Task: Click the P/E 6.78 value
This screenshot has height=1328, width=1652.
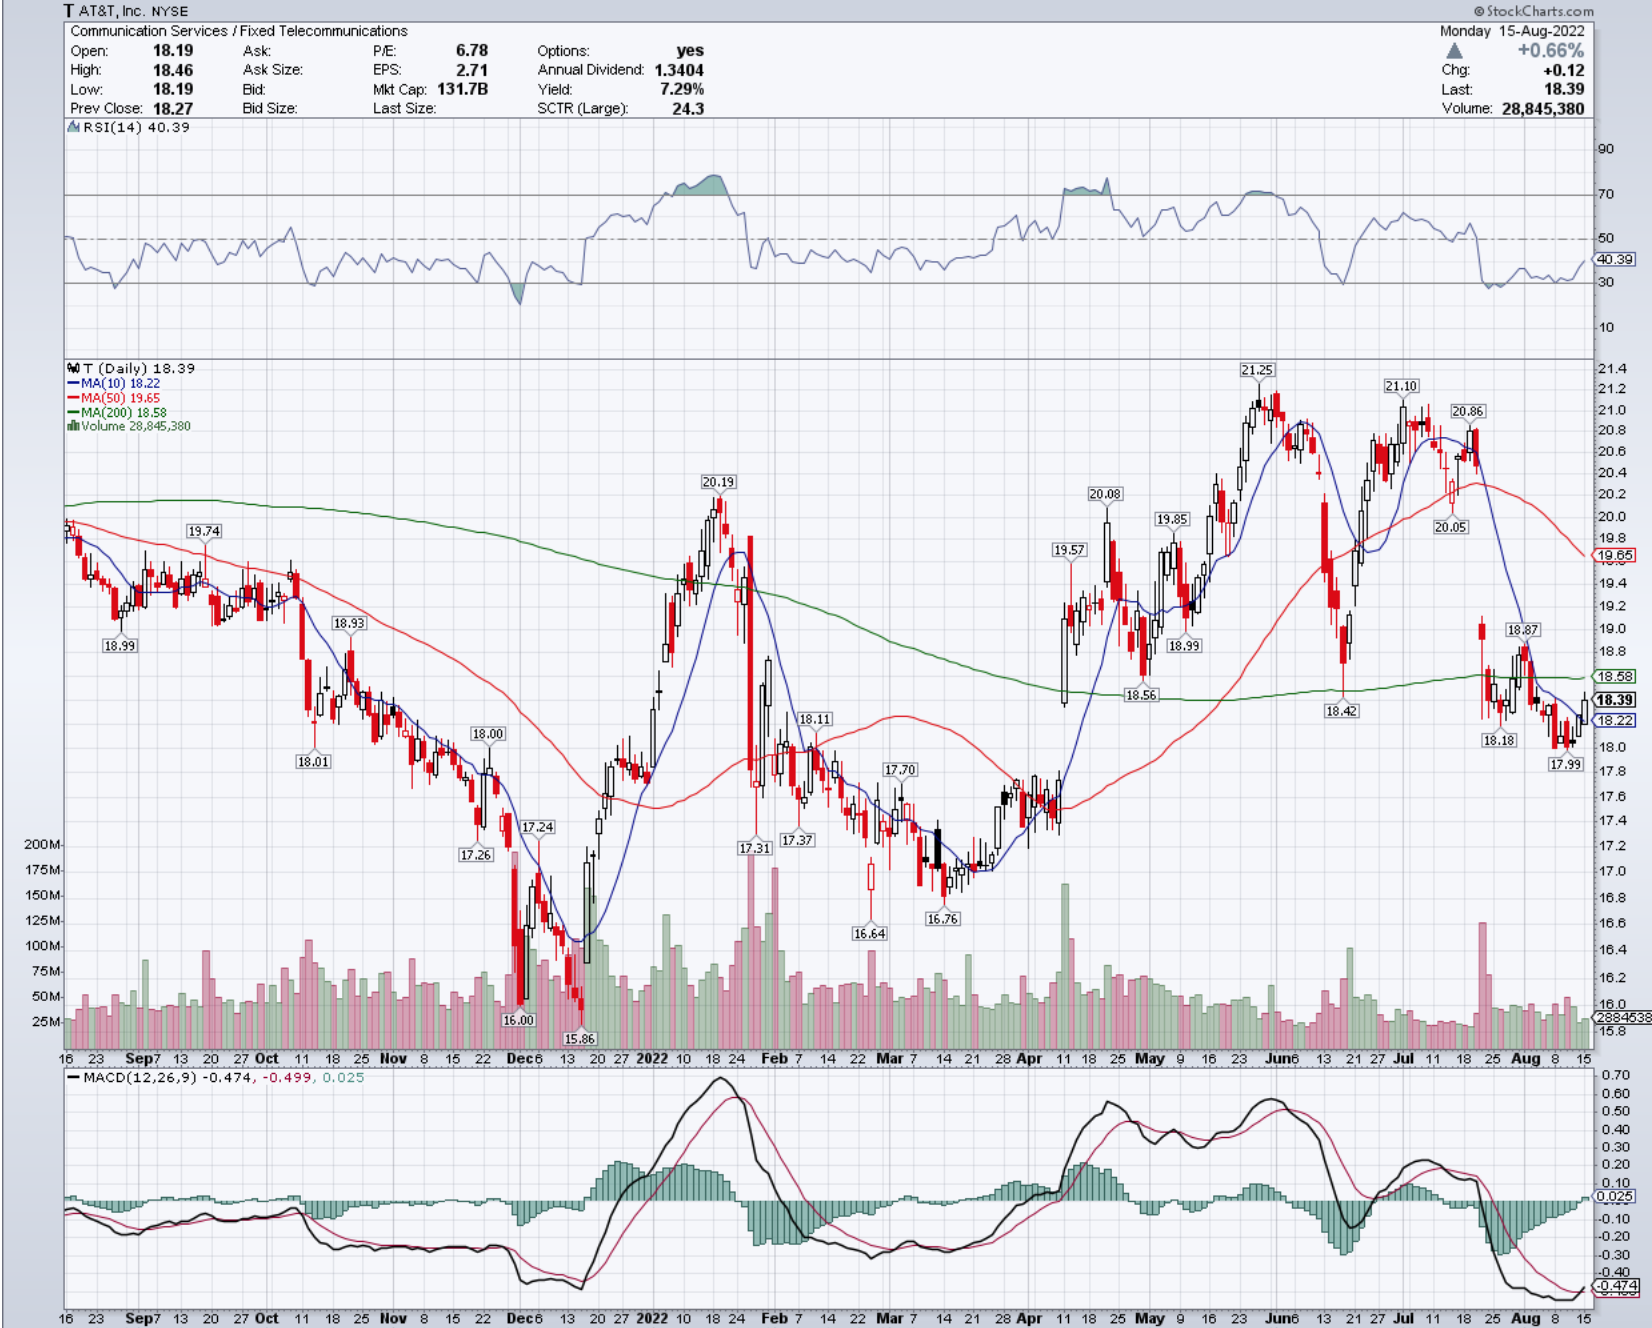Action: pos(472,50)
